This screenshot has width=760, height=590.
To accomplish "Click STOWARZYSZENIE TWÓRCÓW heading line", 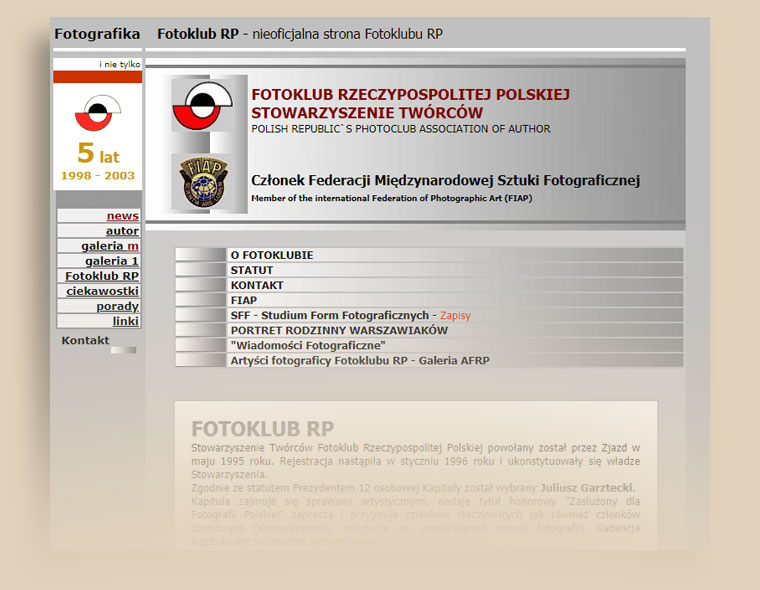I will pyautogui.click(x=367, y=112).
